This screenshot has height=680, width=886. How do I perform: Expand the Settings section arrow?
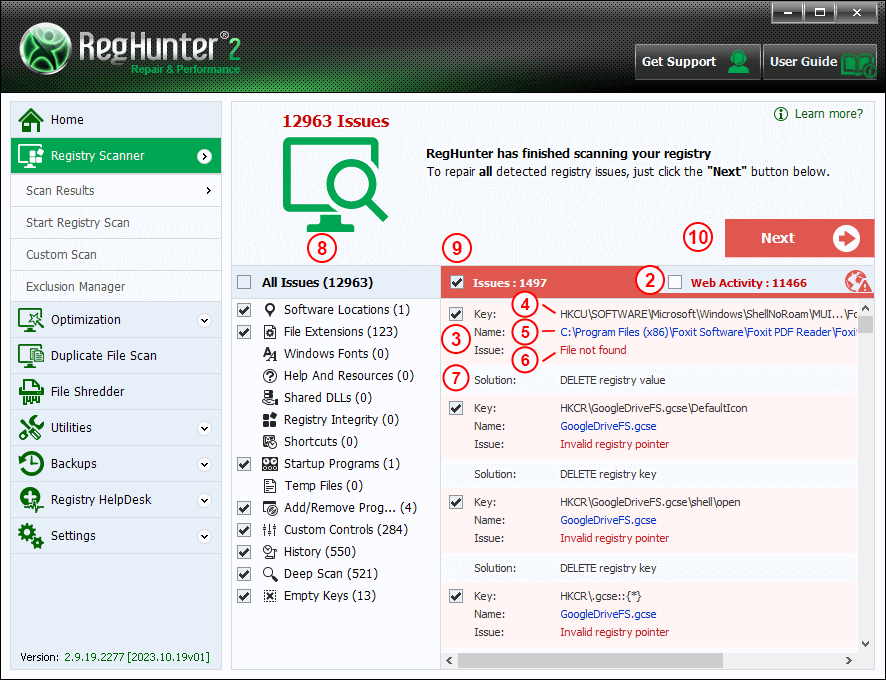point(204,536)
